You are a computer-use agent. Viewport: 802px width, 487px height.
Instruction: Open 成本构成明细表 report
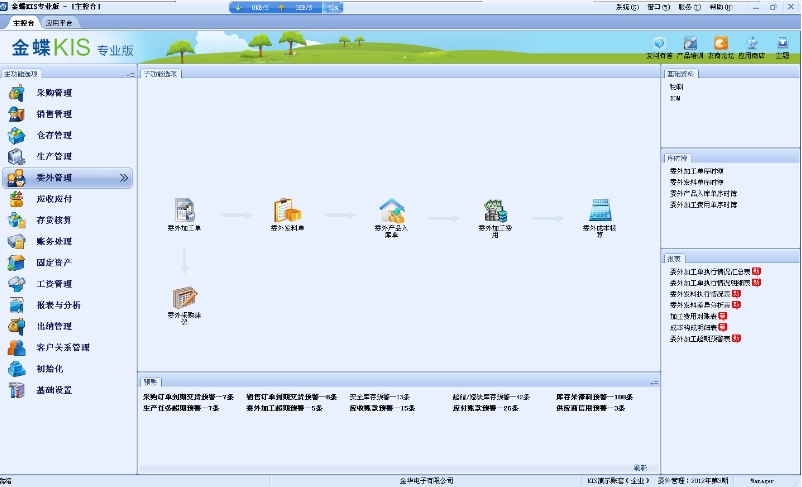[693, 327]
